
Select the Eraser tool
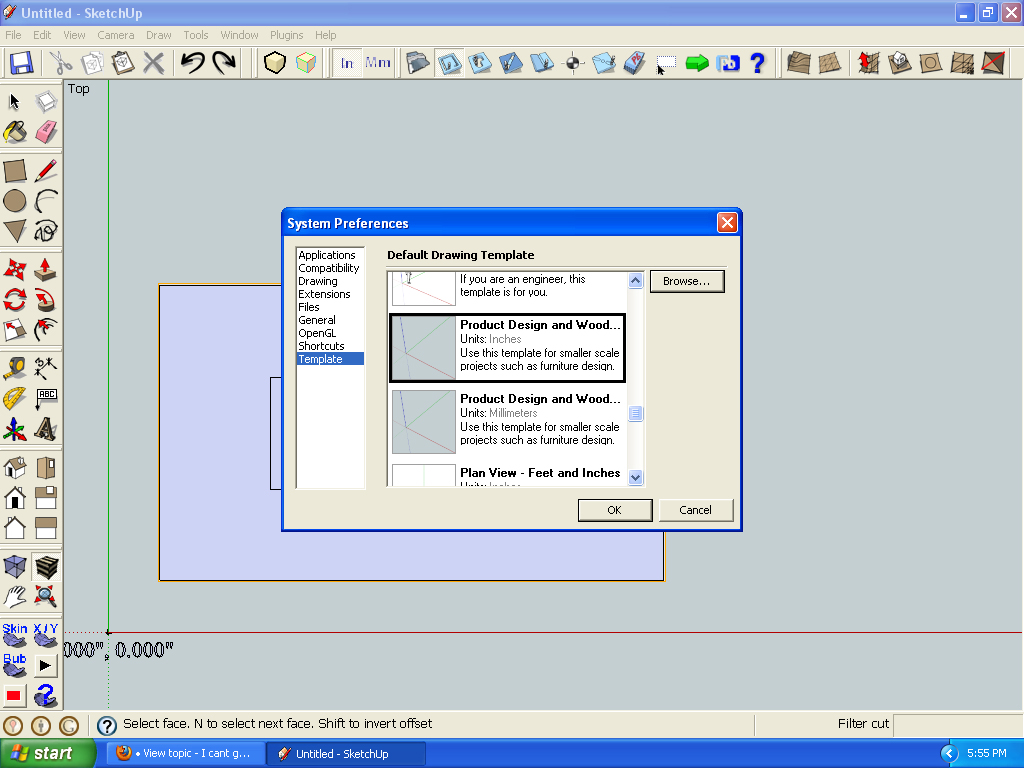[46, 132]
